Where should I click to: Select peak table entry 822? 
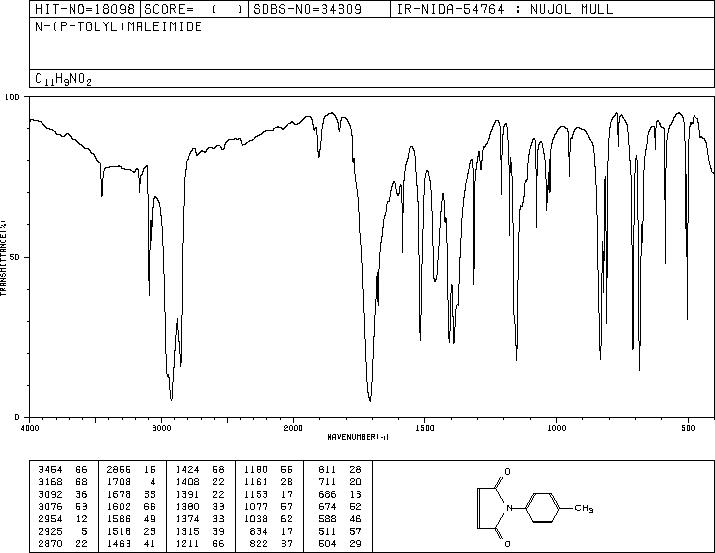(x=259, y=544)
